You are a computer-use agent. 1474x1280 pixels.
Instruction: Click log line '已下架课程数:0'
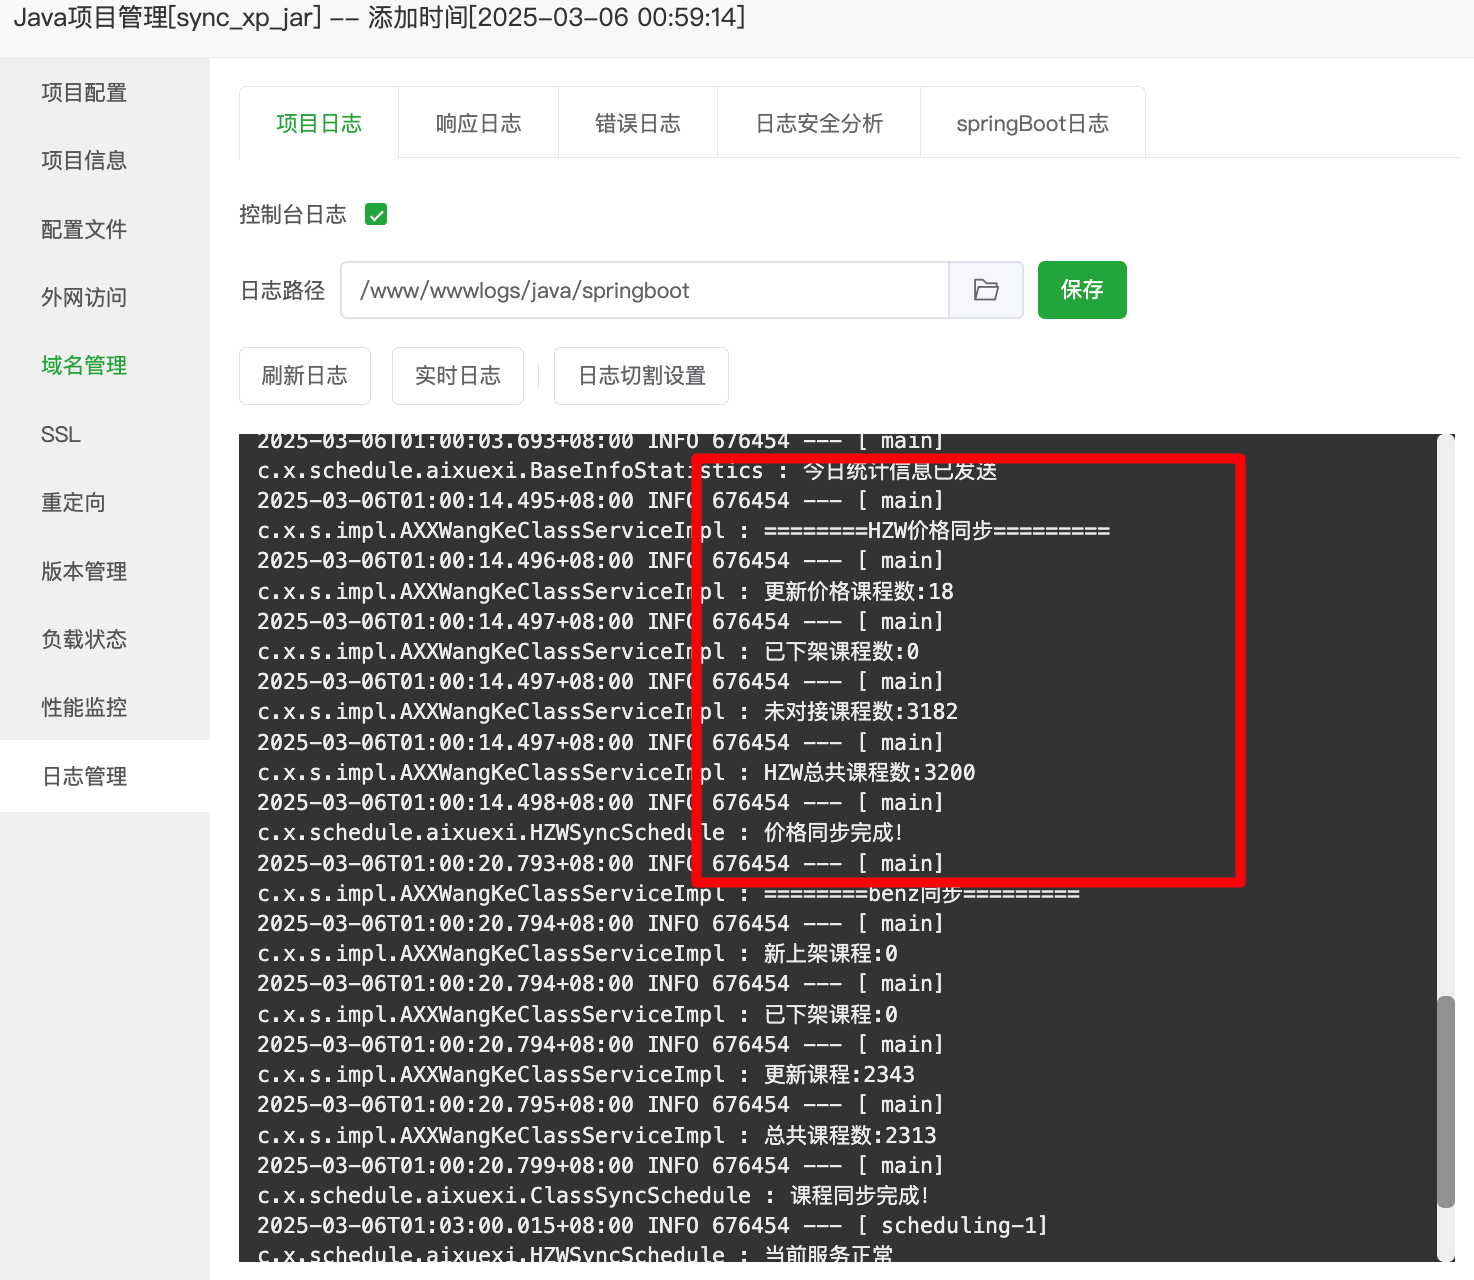841,652
